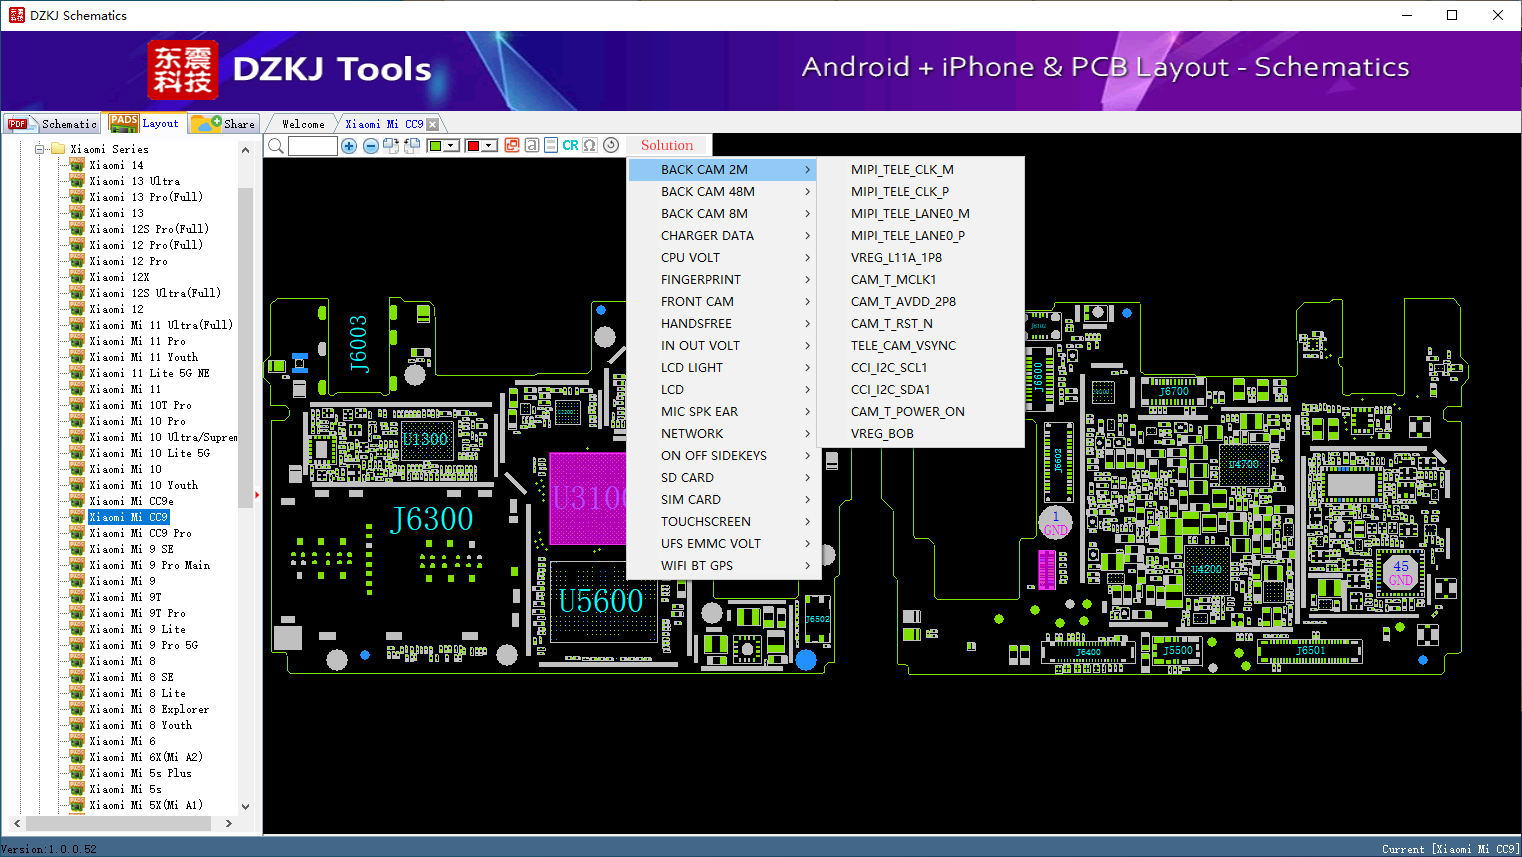Click the red color swatch
1522x857 pixels.
pyautogui.click(x=473, y=146)
